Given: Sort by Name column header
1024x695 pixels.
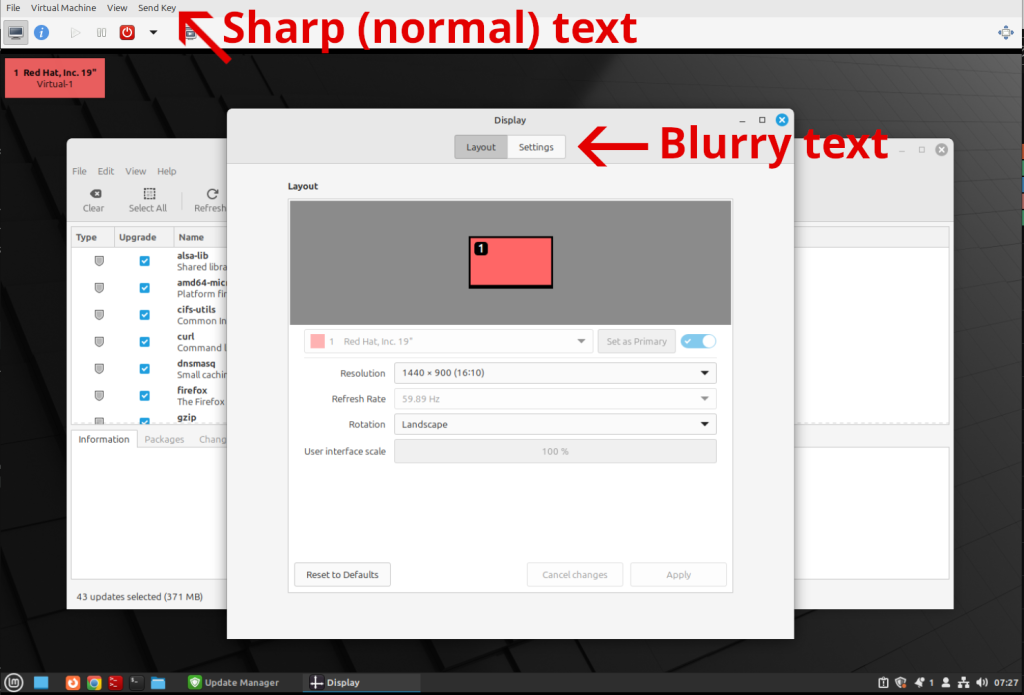Looking at the screenshot, I should (x=200, y=237).
